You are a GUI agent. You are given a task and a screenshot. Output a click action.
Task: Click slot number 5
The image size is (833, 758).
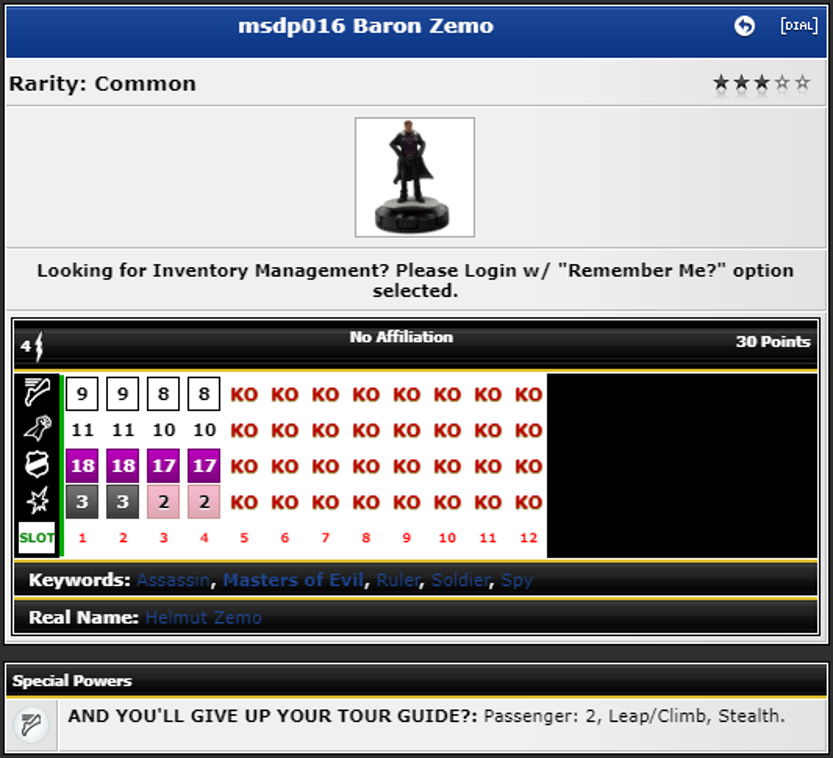[244, 538]
